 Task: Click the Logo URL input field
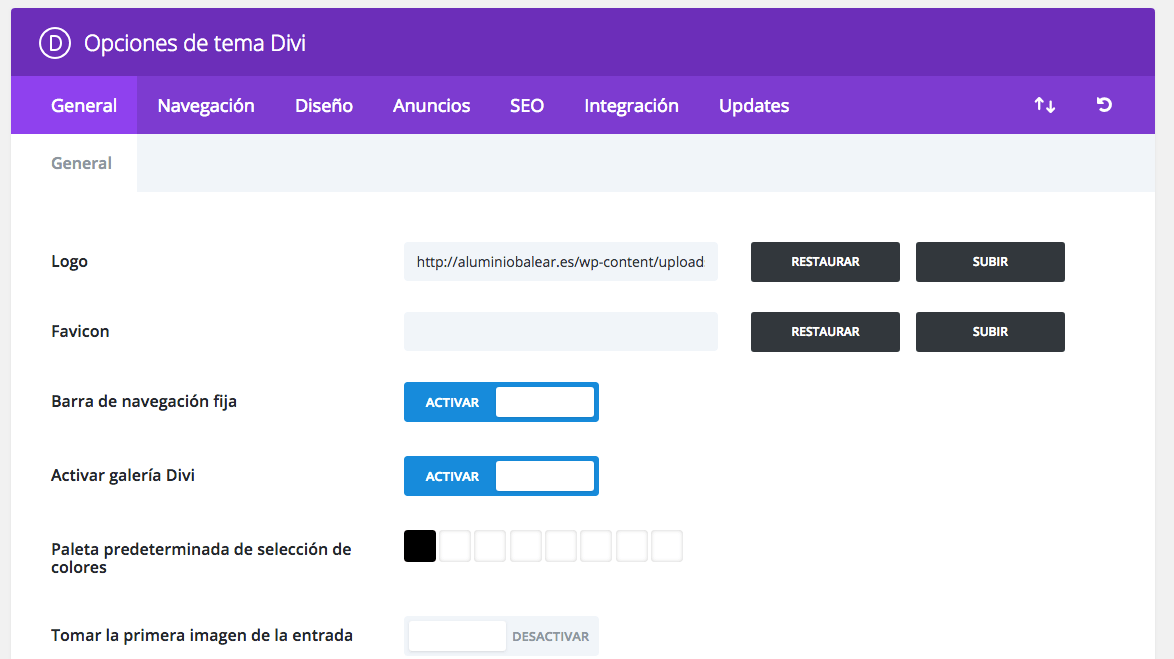(561, 261)
